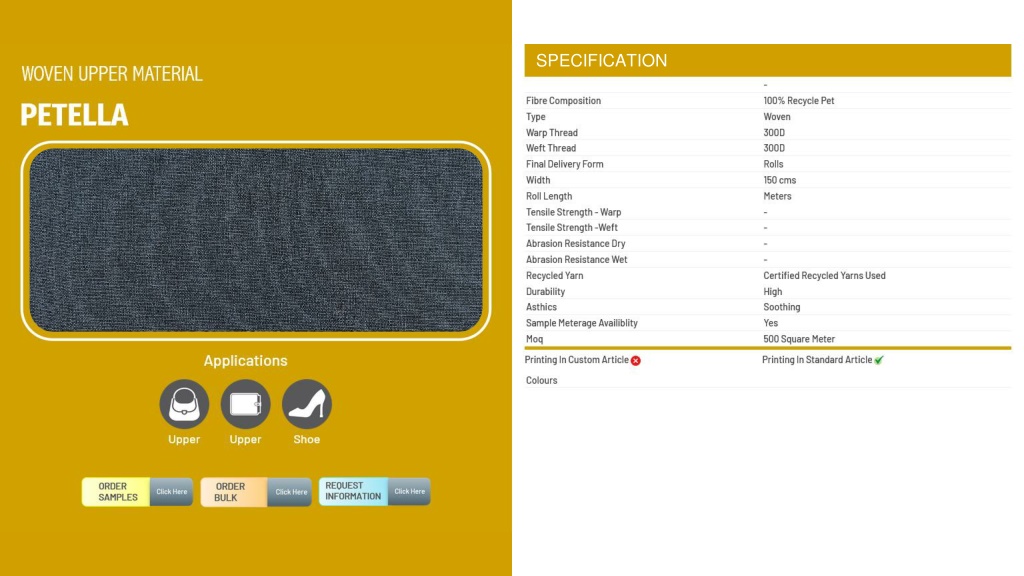Image resolution: width=1024 pixels, height=576 pixels.
Task: Select the Colours label
Action: click(x=541, y=380)
